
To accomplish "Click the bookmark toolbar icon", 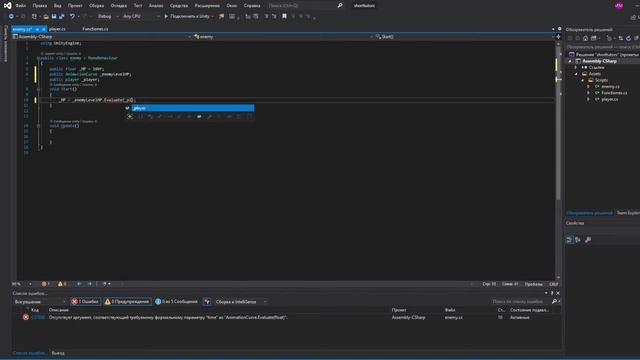I will (284, 16).
